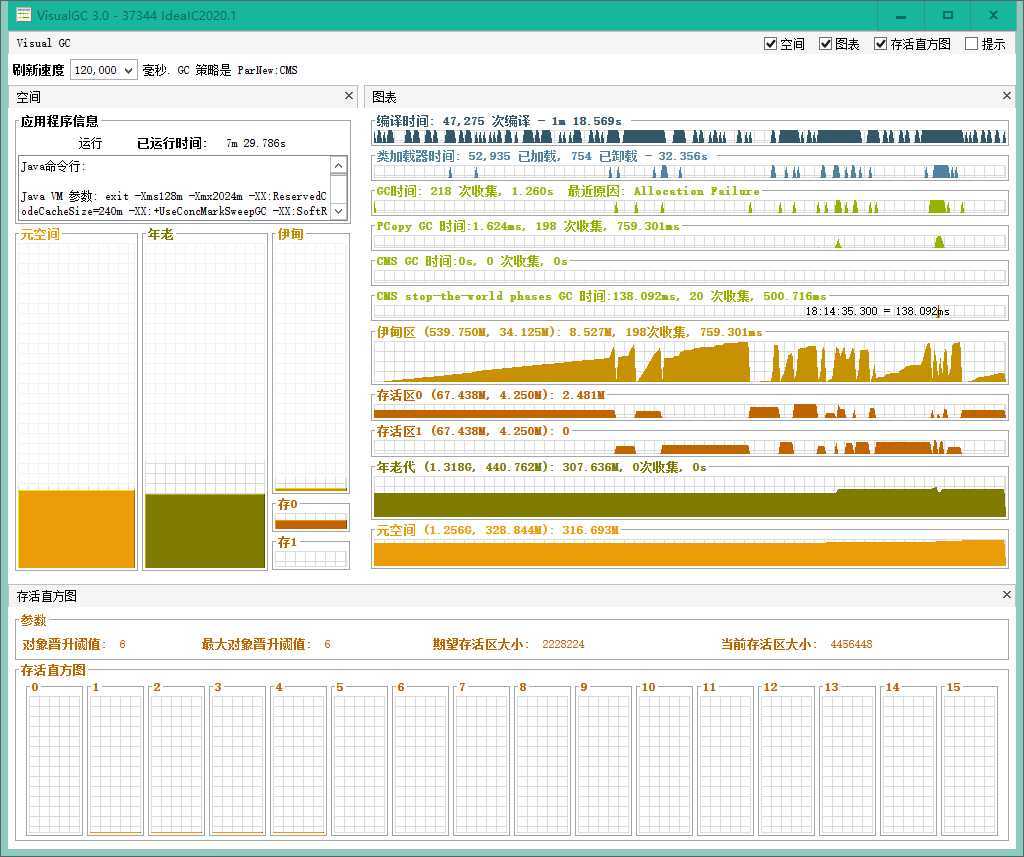Click the 当前存活区大小 value 4456448
Viewport: 1024px width, 857px height.
851,644
